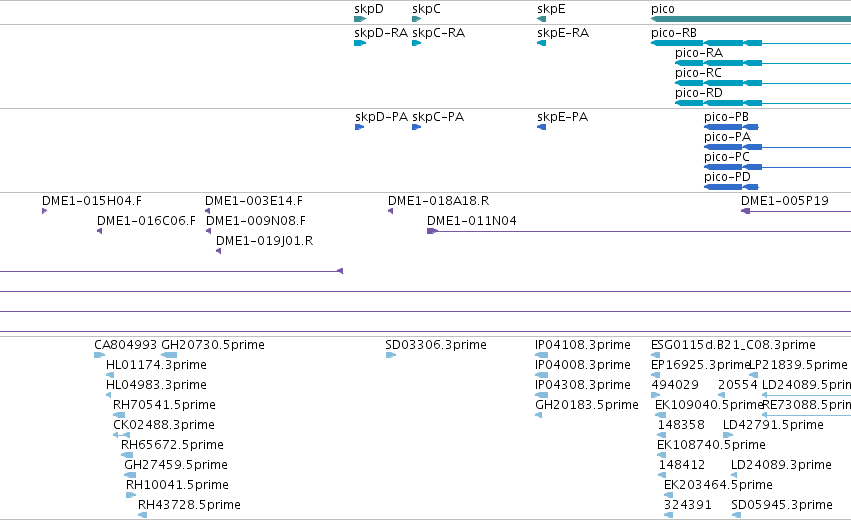Select the skpD gene label
851x520 pixels.
[369, 9]
